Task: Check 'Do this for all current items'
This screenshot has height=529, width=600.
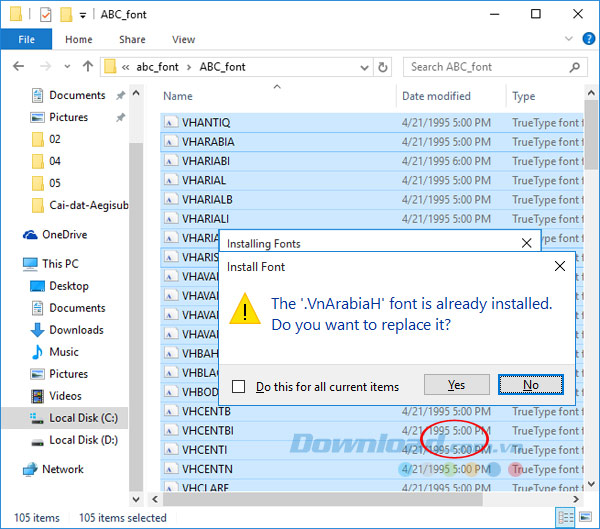Action: coord(239,387)
